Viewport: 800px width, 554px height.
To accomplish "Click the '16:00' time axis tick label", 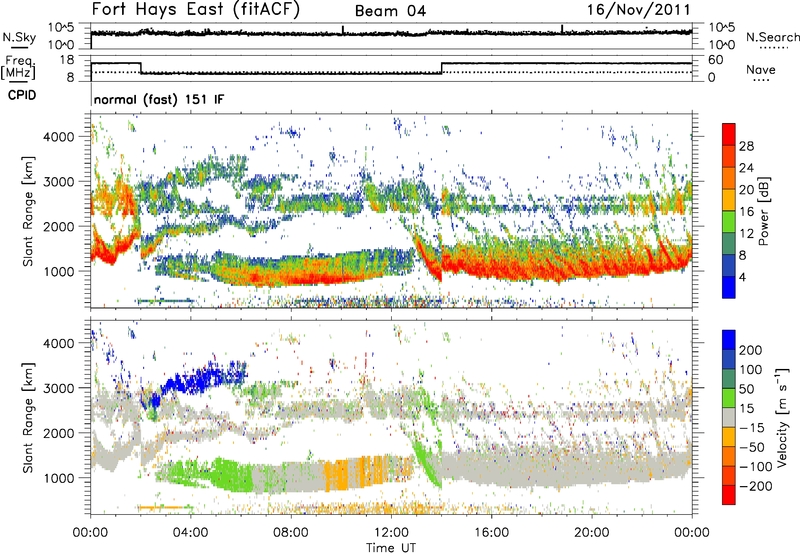I will click(491, 533).
